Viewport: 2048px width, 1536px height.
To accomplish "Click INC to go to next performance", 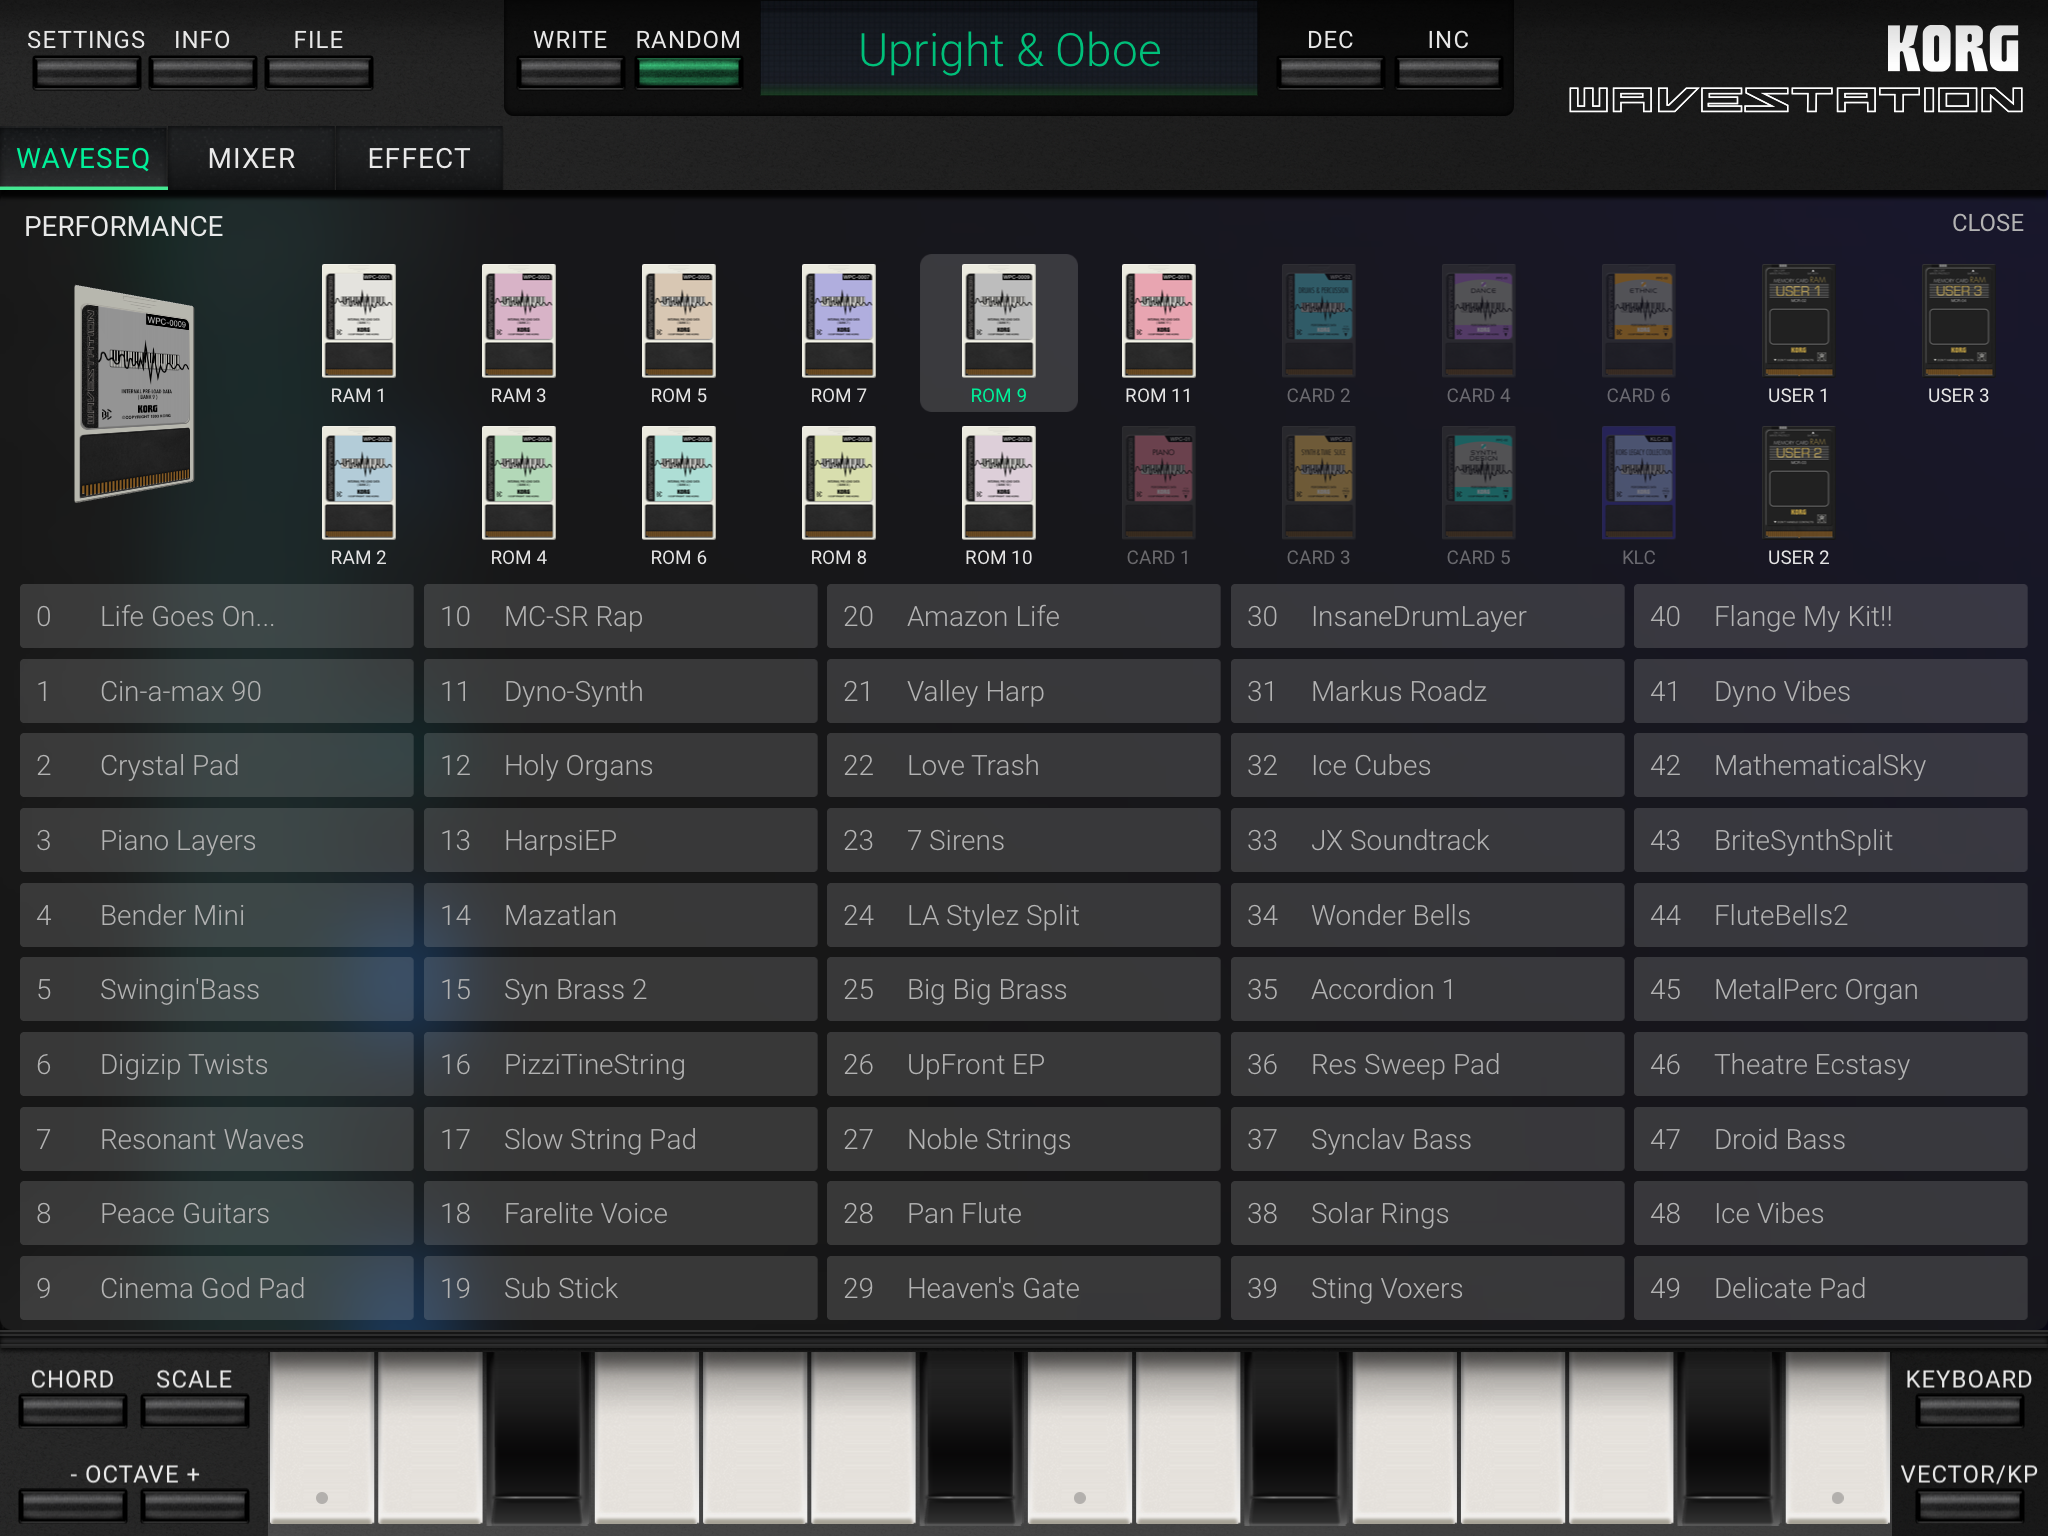I will click(1448, 72).
